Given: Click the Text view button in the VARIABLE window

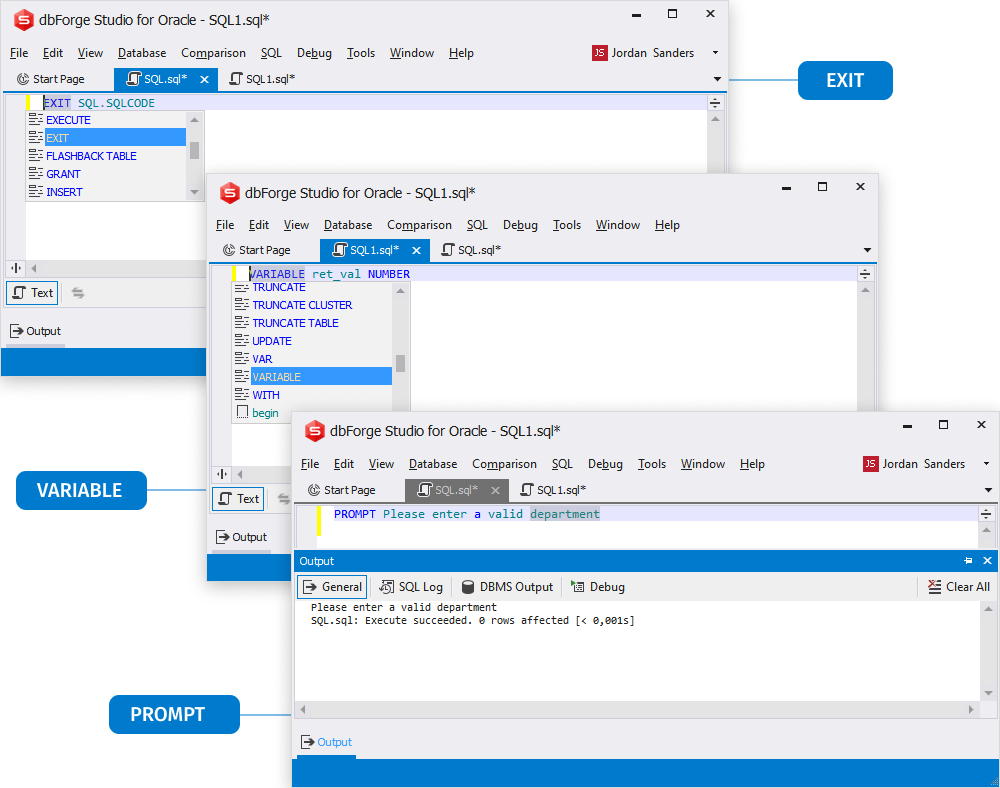Looking at the screenshot, I should (239, 499).
